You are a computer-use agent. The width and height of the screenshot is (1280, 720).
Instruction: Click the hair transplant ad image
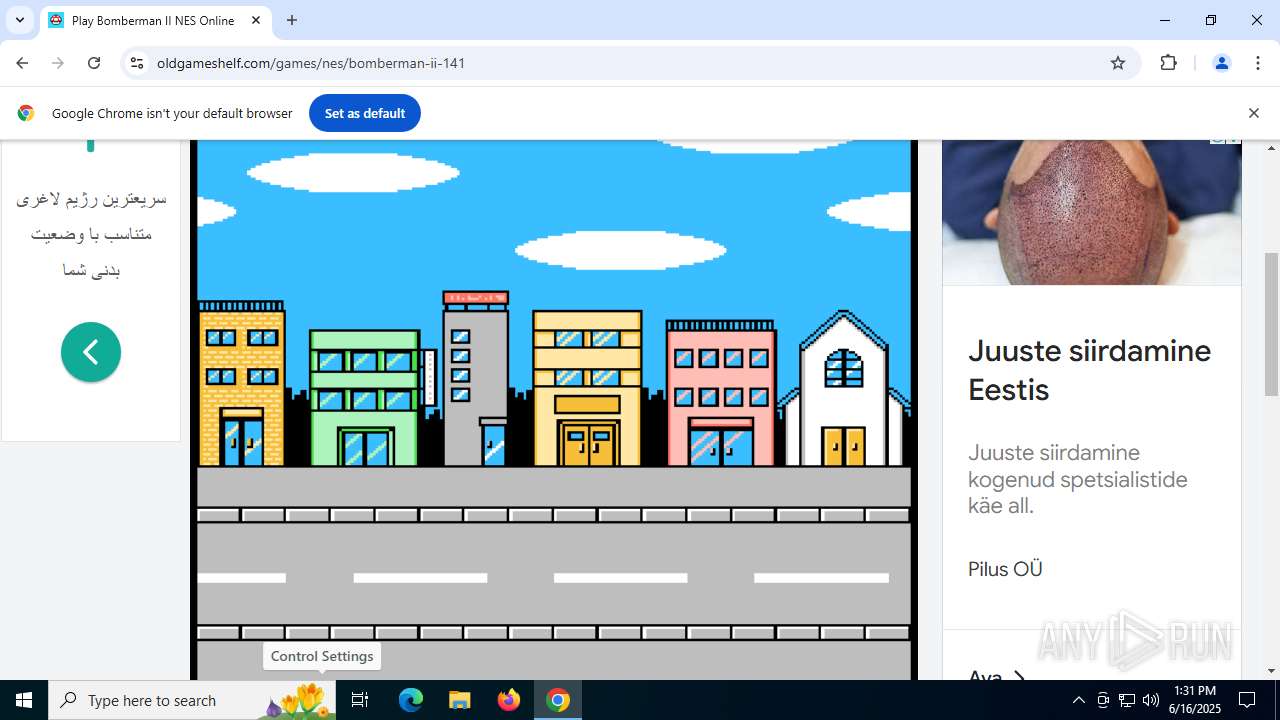pyautogui.click(x=1092, y=212)
